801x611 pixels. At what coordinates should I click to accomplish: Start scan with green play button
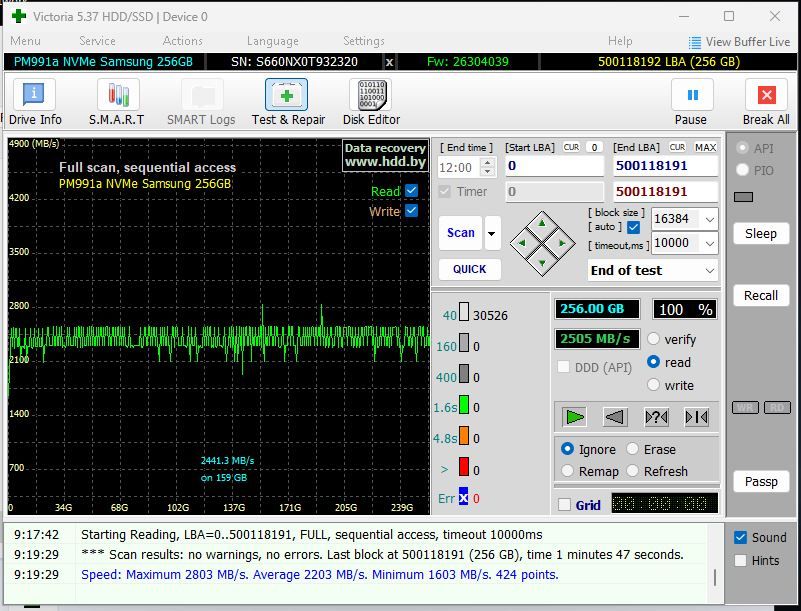pyautogui.click(x=574, y=417)
